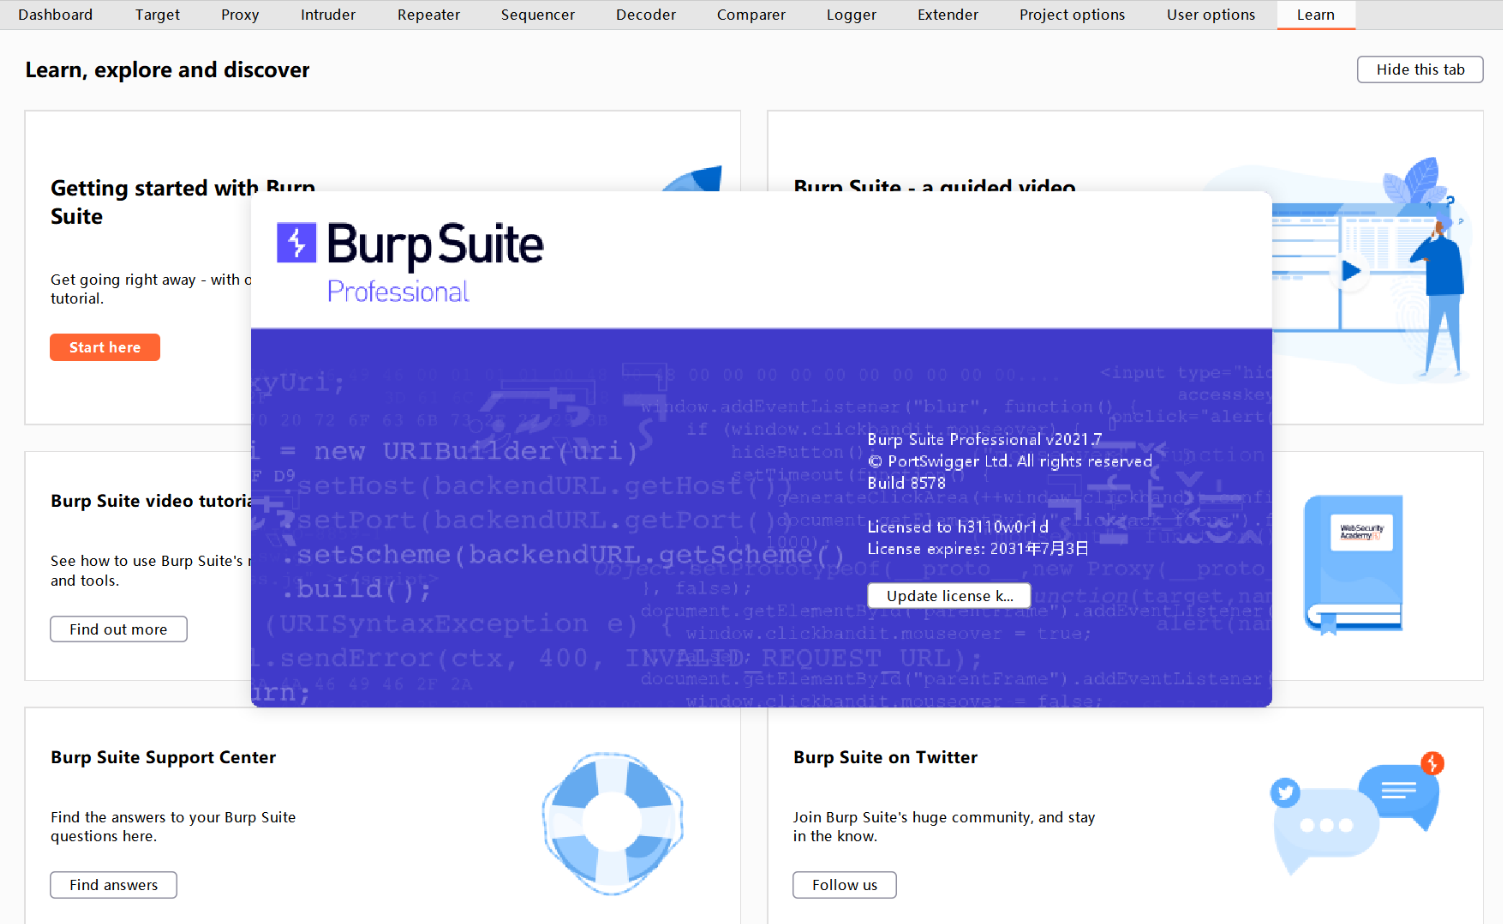Click the Find answers button

tap(113, 885)
